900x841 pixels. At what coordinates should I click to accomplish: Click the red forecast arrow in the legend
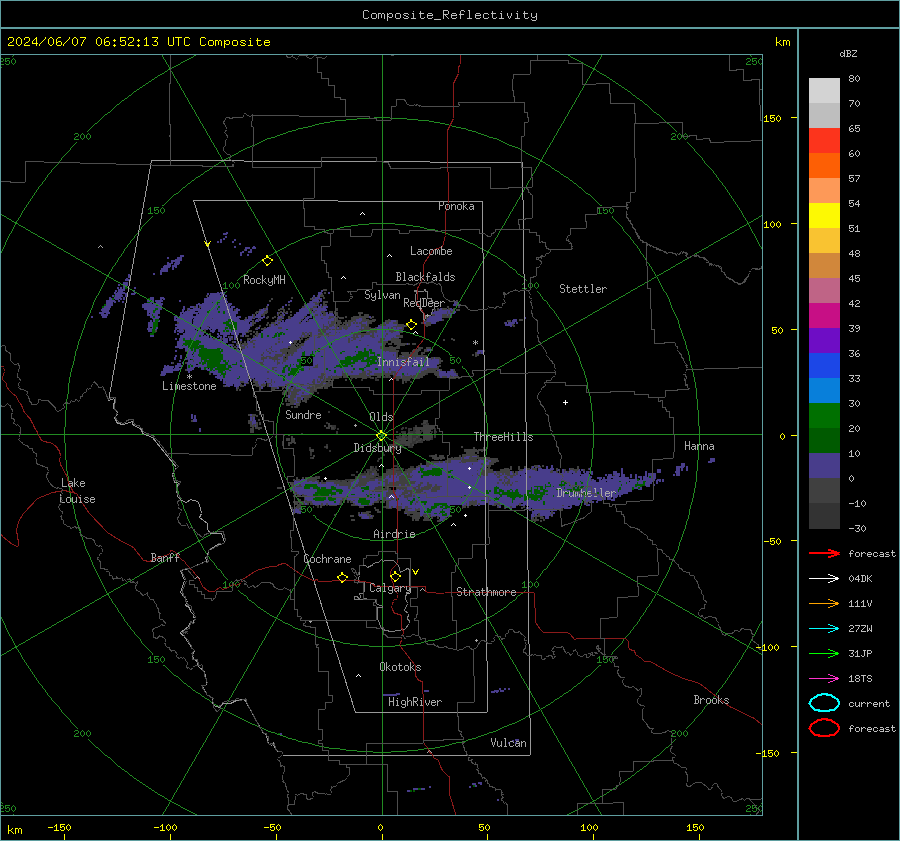pyautogui.click(x=824, y=553)
